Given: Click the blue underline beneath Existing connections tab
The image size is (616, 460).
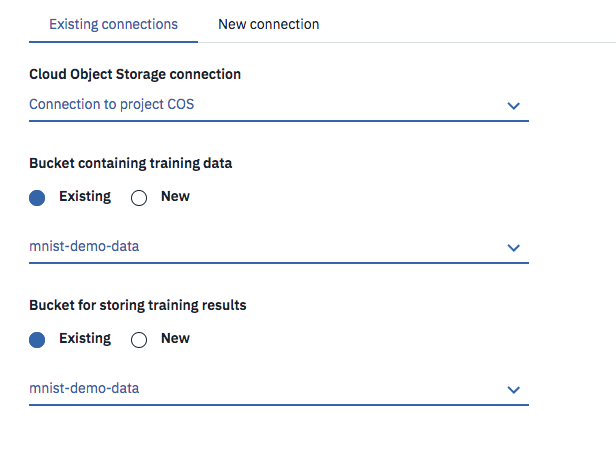Looking at the screenshot, I should 113,42.
